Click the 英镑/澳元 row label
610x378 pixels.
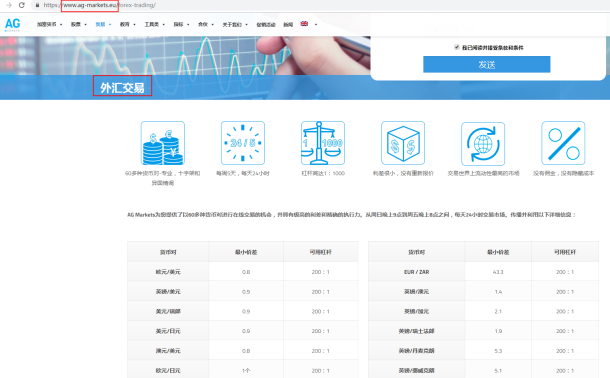click(x=416, y=292)
